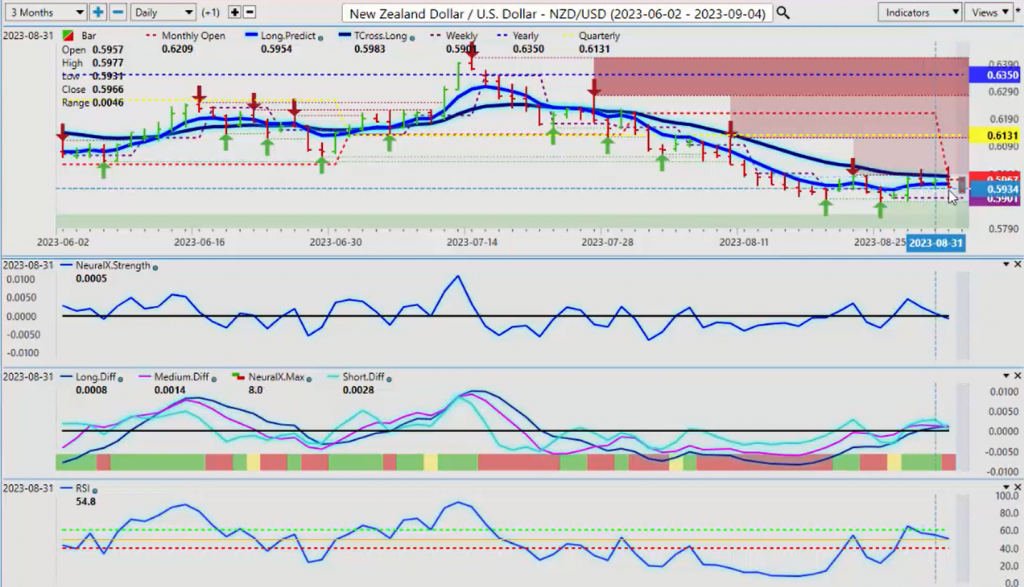Click the Range value 0.0046

pyautogui.click(x=108, y=103)
